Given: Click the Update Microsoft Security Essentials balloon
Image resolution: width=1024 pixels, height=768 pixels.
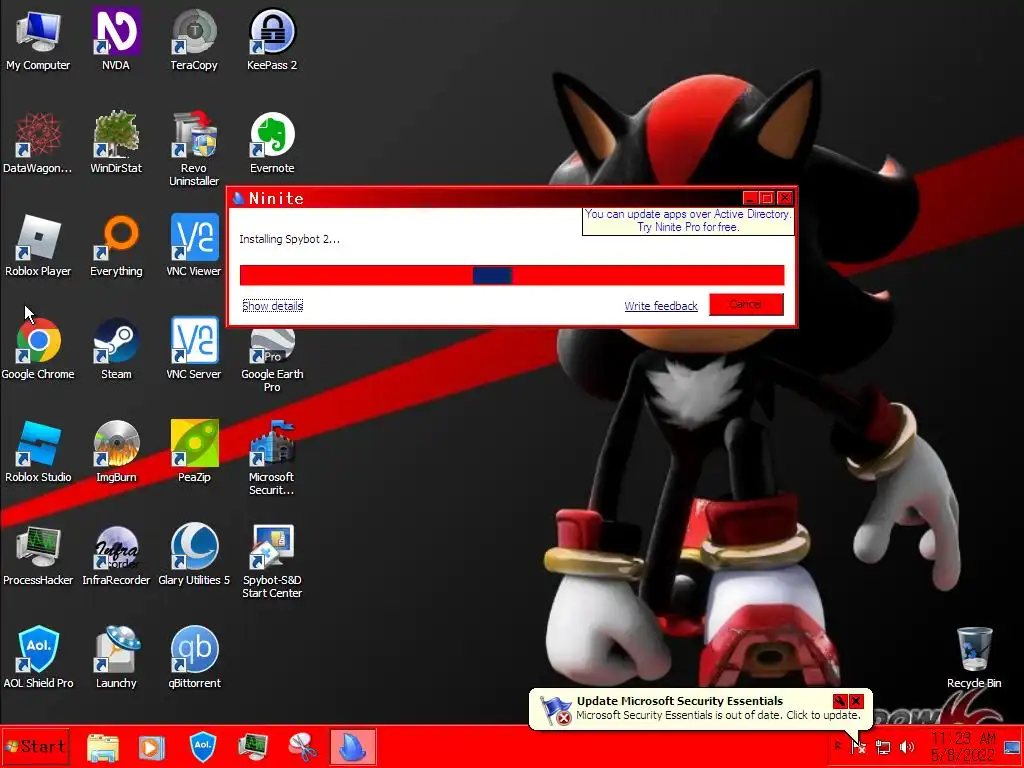Looking at the screenshot, I should (x=700, y=708).
